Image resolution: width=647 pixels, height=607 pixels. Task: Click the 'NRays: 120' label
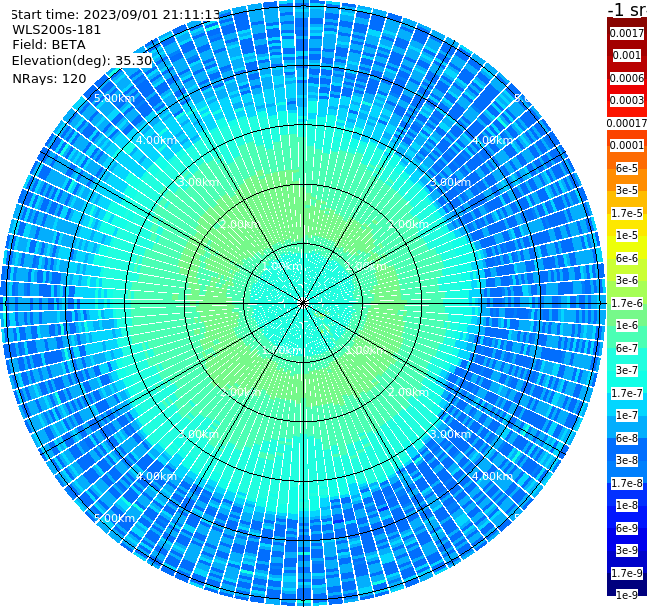pyautogui.click(x=49, y=78)
